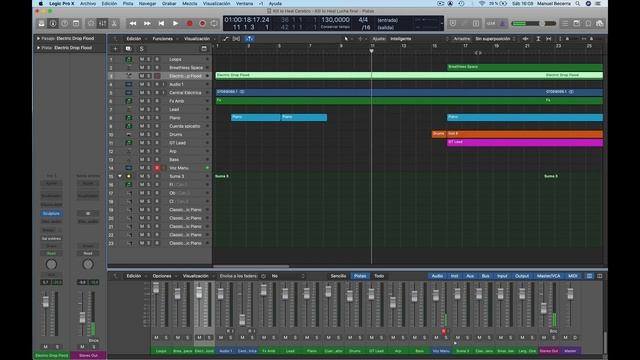Open Edición menu in tracks area
This screenshot has height=360, width=640.
133,39
